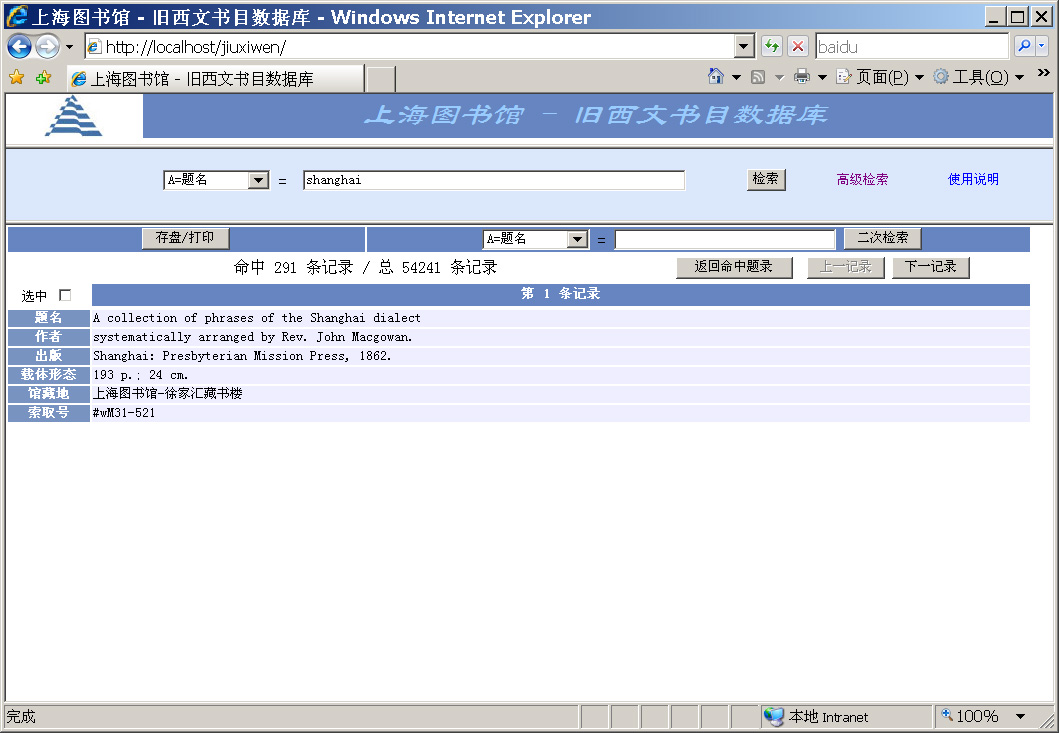Click the 命中 291 条记录 result count text
The image size is (1059, 733).
293,268
